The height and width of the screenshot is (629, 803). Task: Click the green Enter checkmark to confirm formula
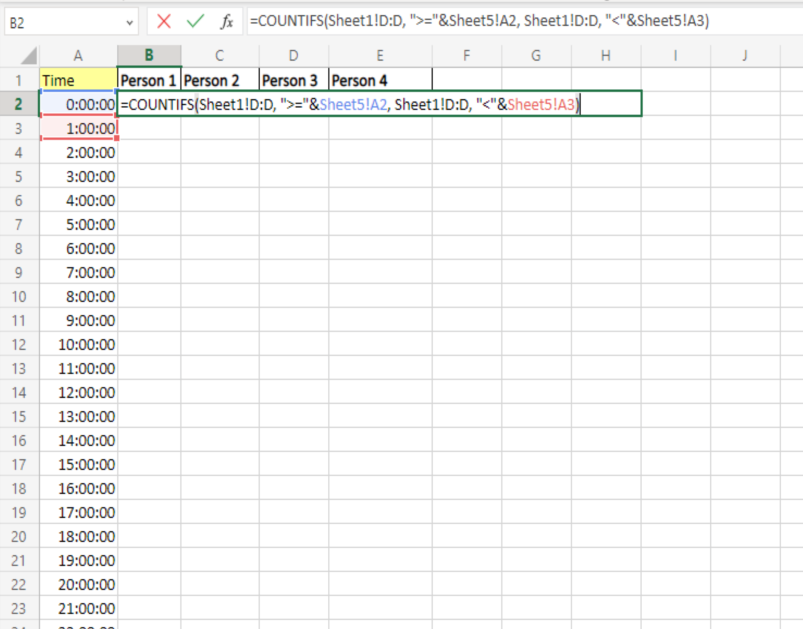click(194, 20)
